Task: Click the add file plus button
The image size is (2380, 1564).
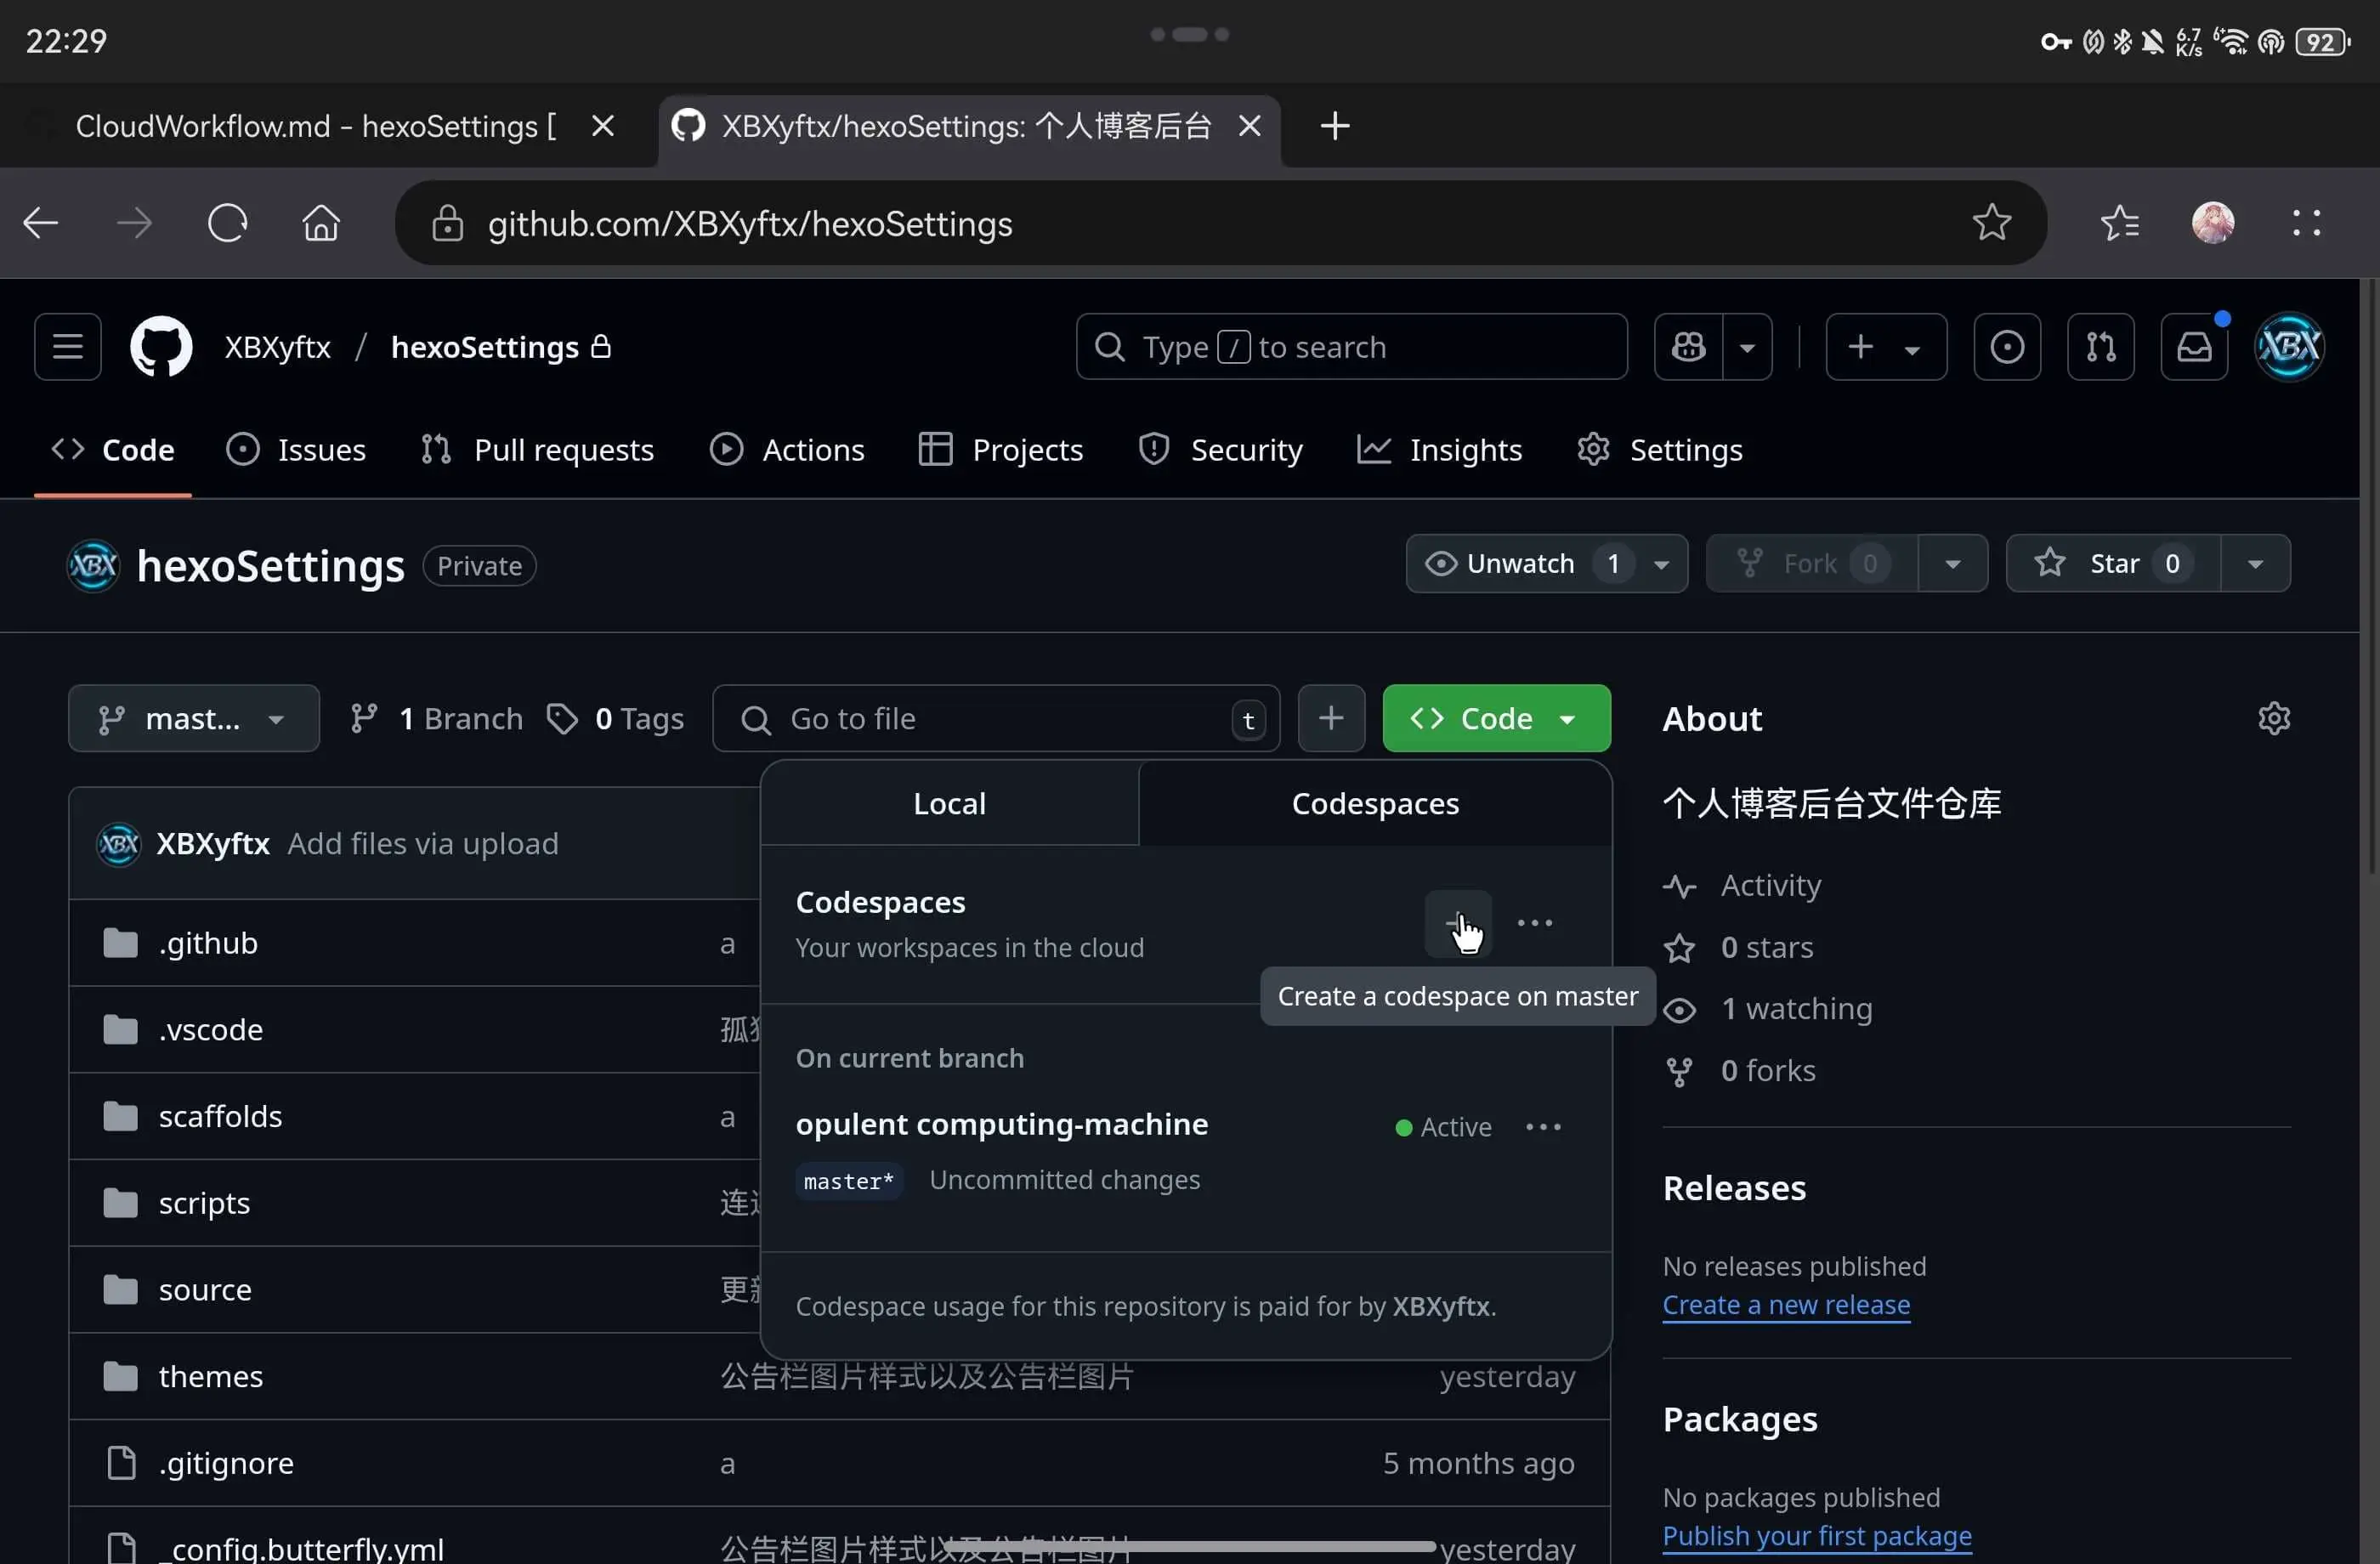Action: [1330, 718]
